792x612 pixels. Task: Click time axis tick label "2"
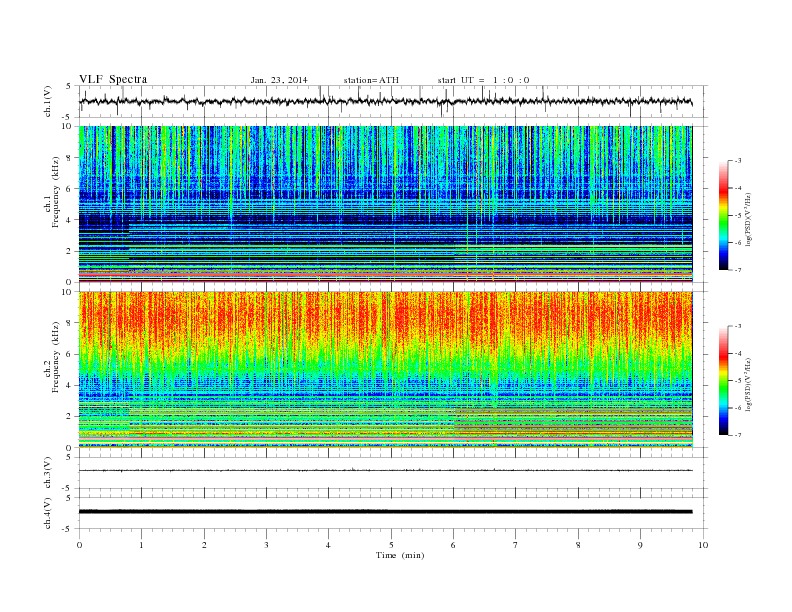tap(204, 545)
